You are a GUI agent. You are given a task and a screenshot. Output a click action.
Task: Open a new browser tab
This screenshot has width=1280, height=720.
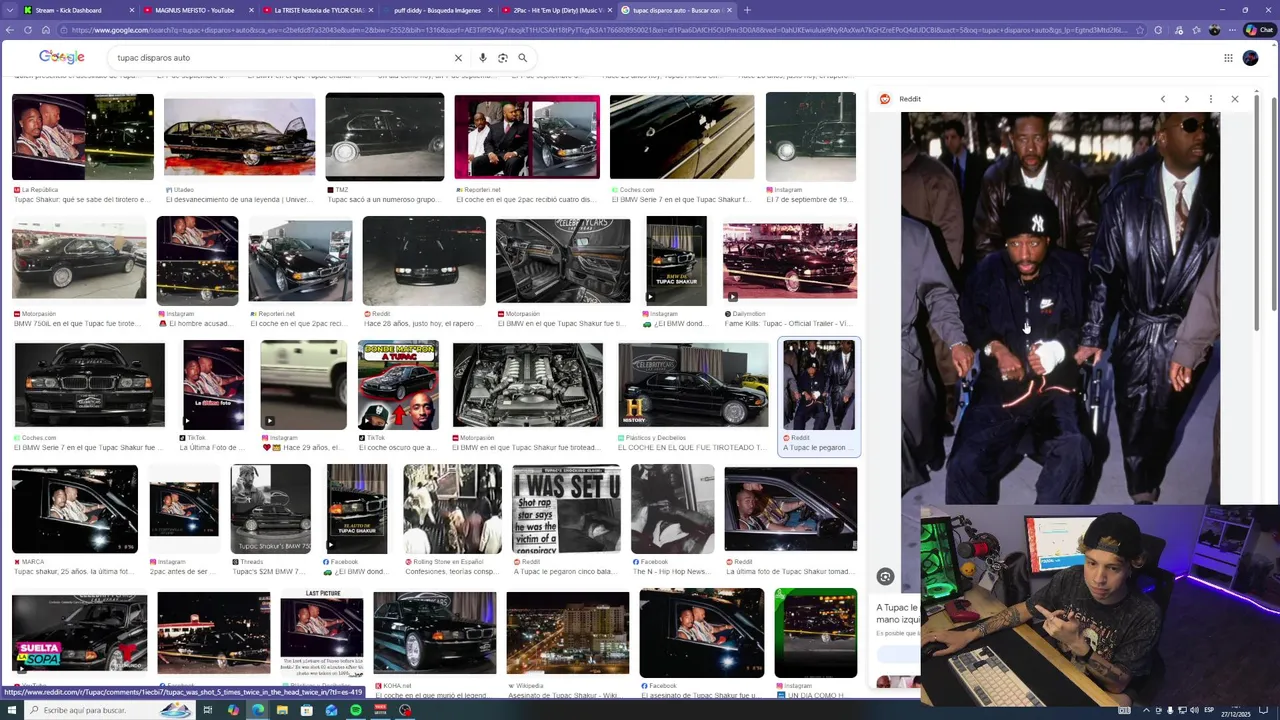point(747,10)
